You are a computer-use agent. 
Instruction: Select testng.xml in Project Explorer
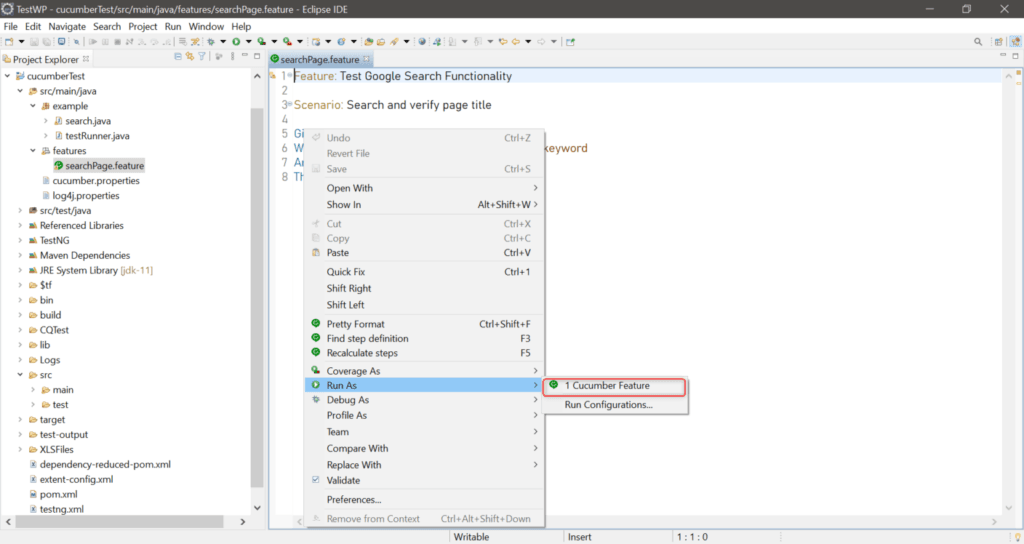pyautogui.click(x=61, y=509)
